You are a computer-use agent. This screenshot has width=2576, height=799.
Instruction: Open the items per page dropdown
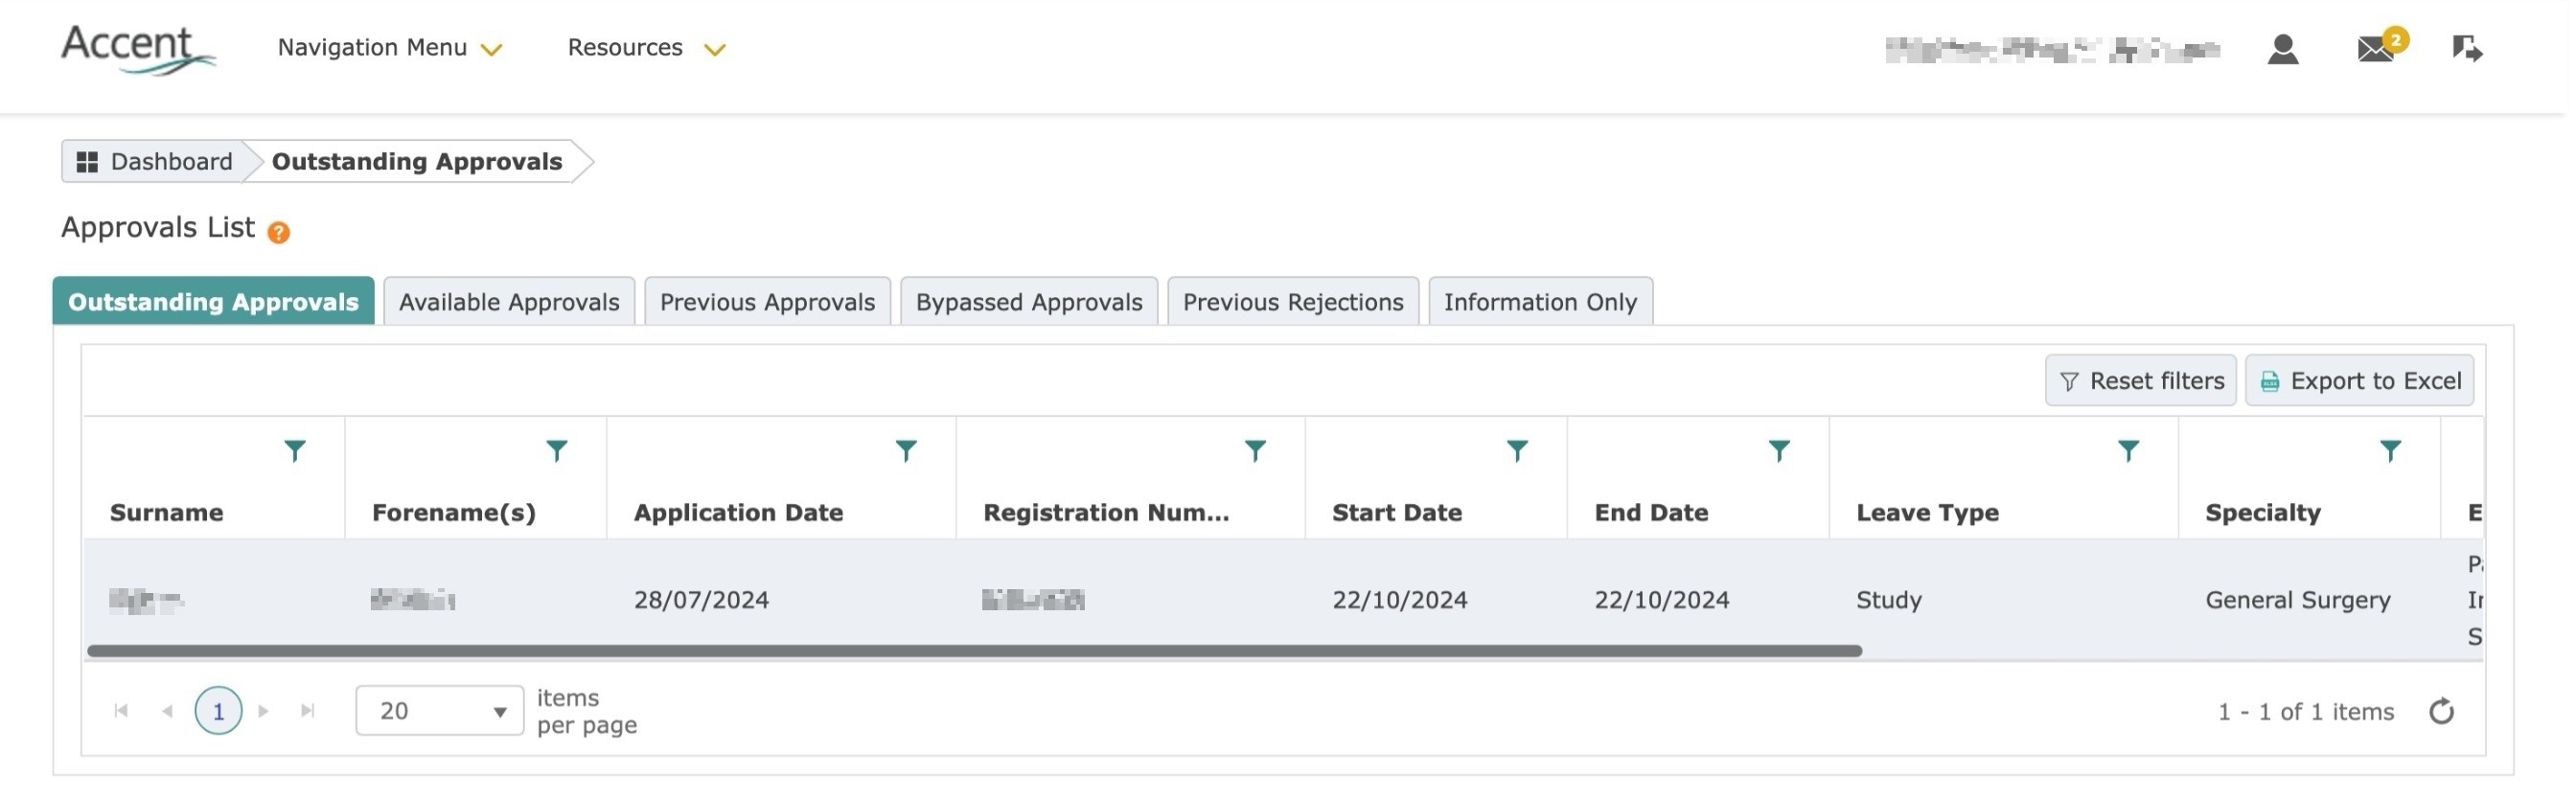point(439,711)
